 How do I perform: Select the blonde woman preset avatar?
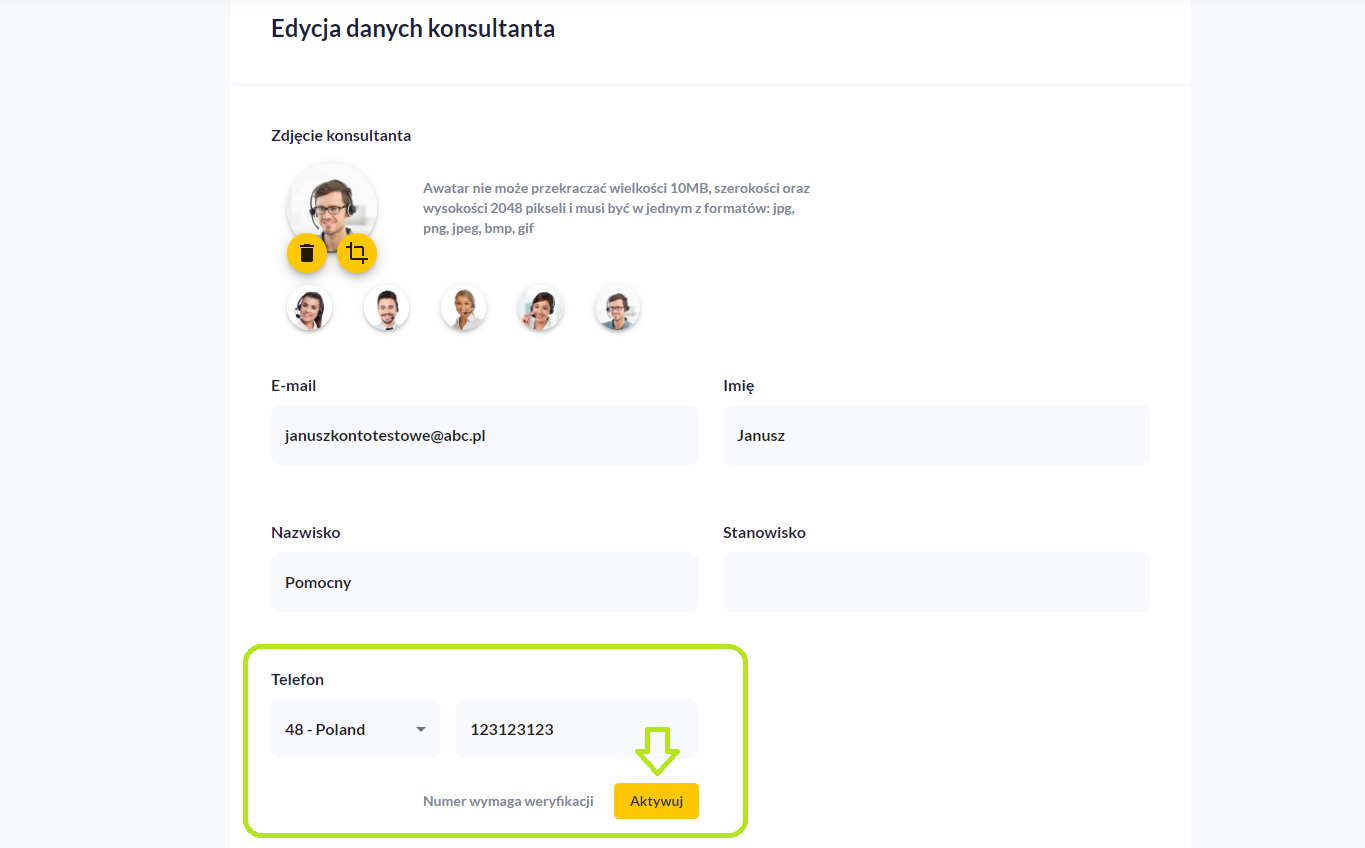(464, 308)
